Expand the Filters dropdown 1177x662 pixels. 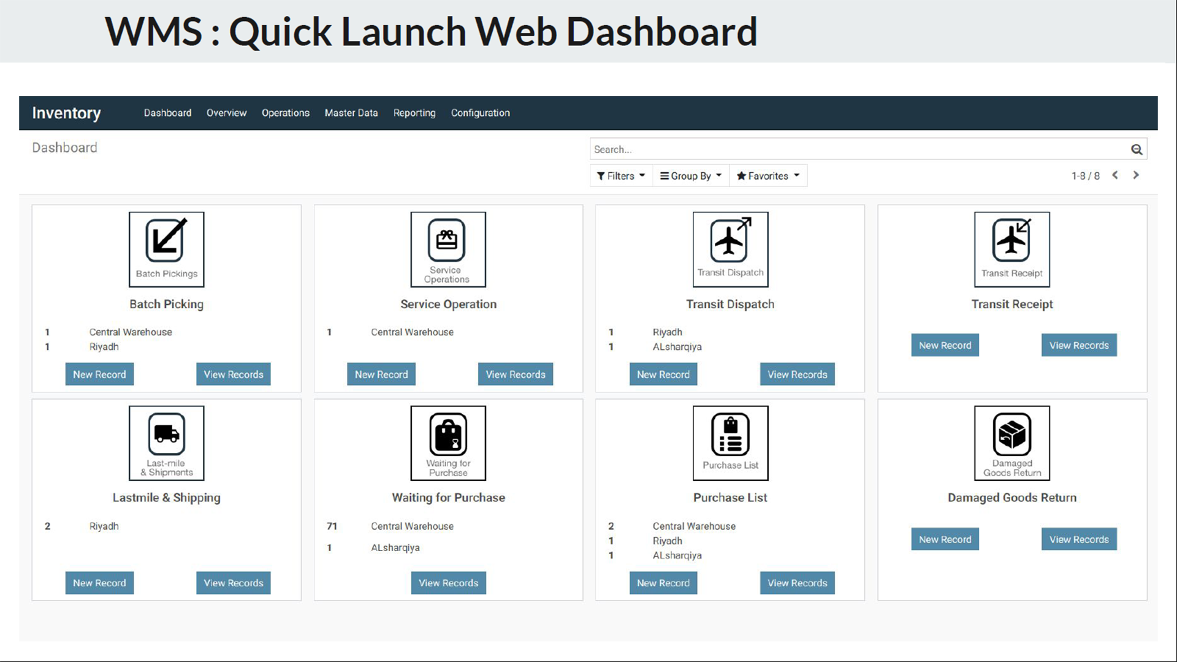[x=621, y=176]
